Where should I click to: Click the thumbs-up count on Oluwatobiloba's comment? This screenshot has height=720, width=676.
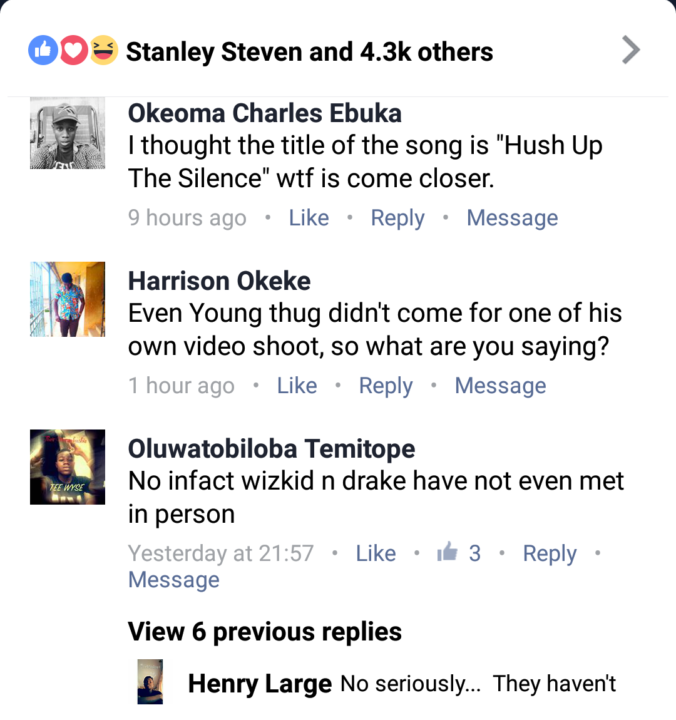460,553
